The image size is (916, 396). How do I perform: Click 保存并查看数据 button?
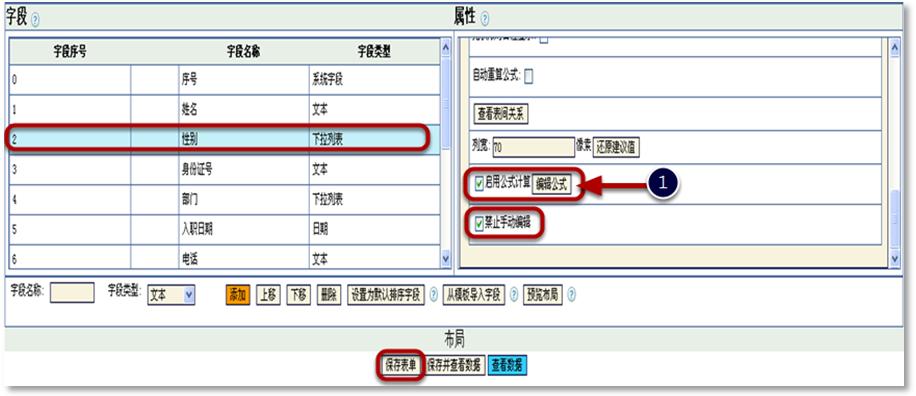(454, 366)
